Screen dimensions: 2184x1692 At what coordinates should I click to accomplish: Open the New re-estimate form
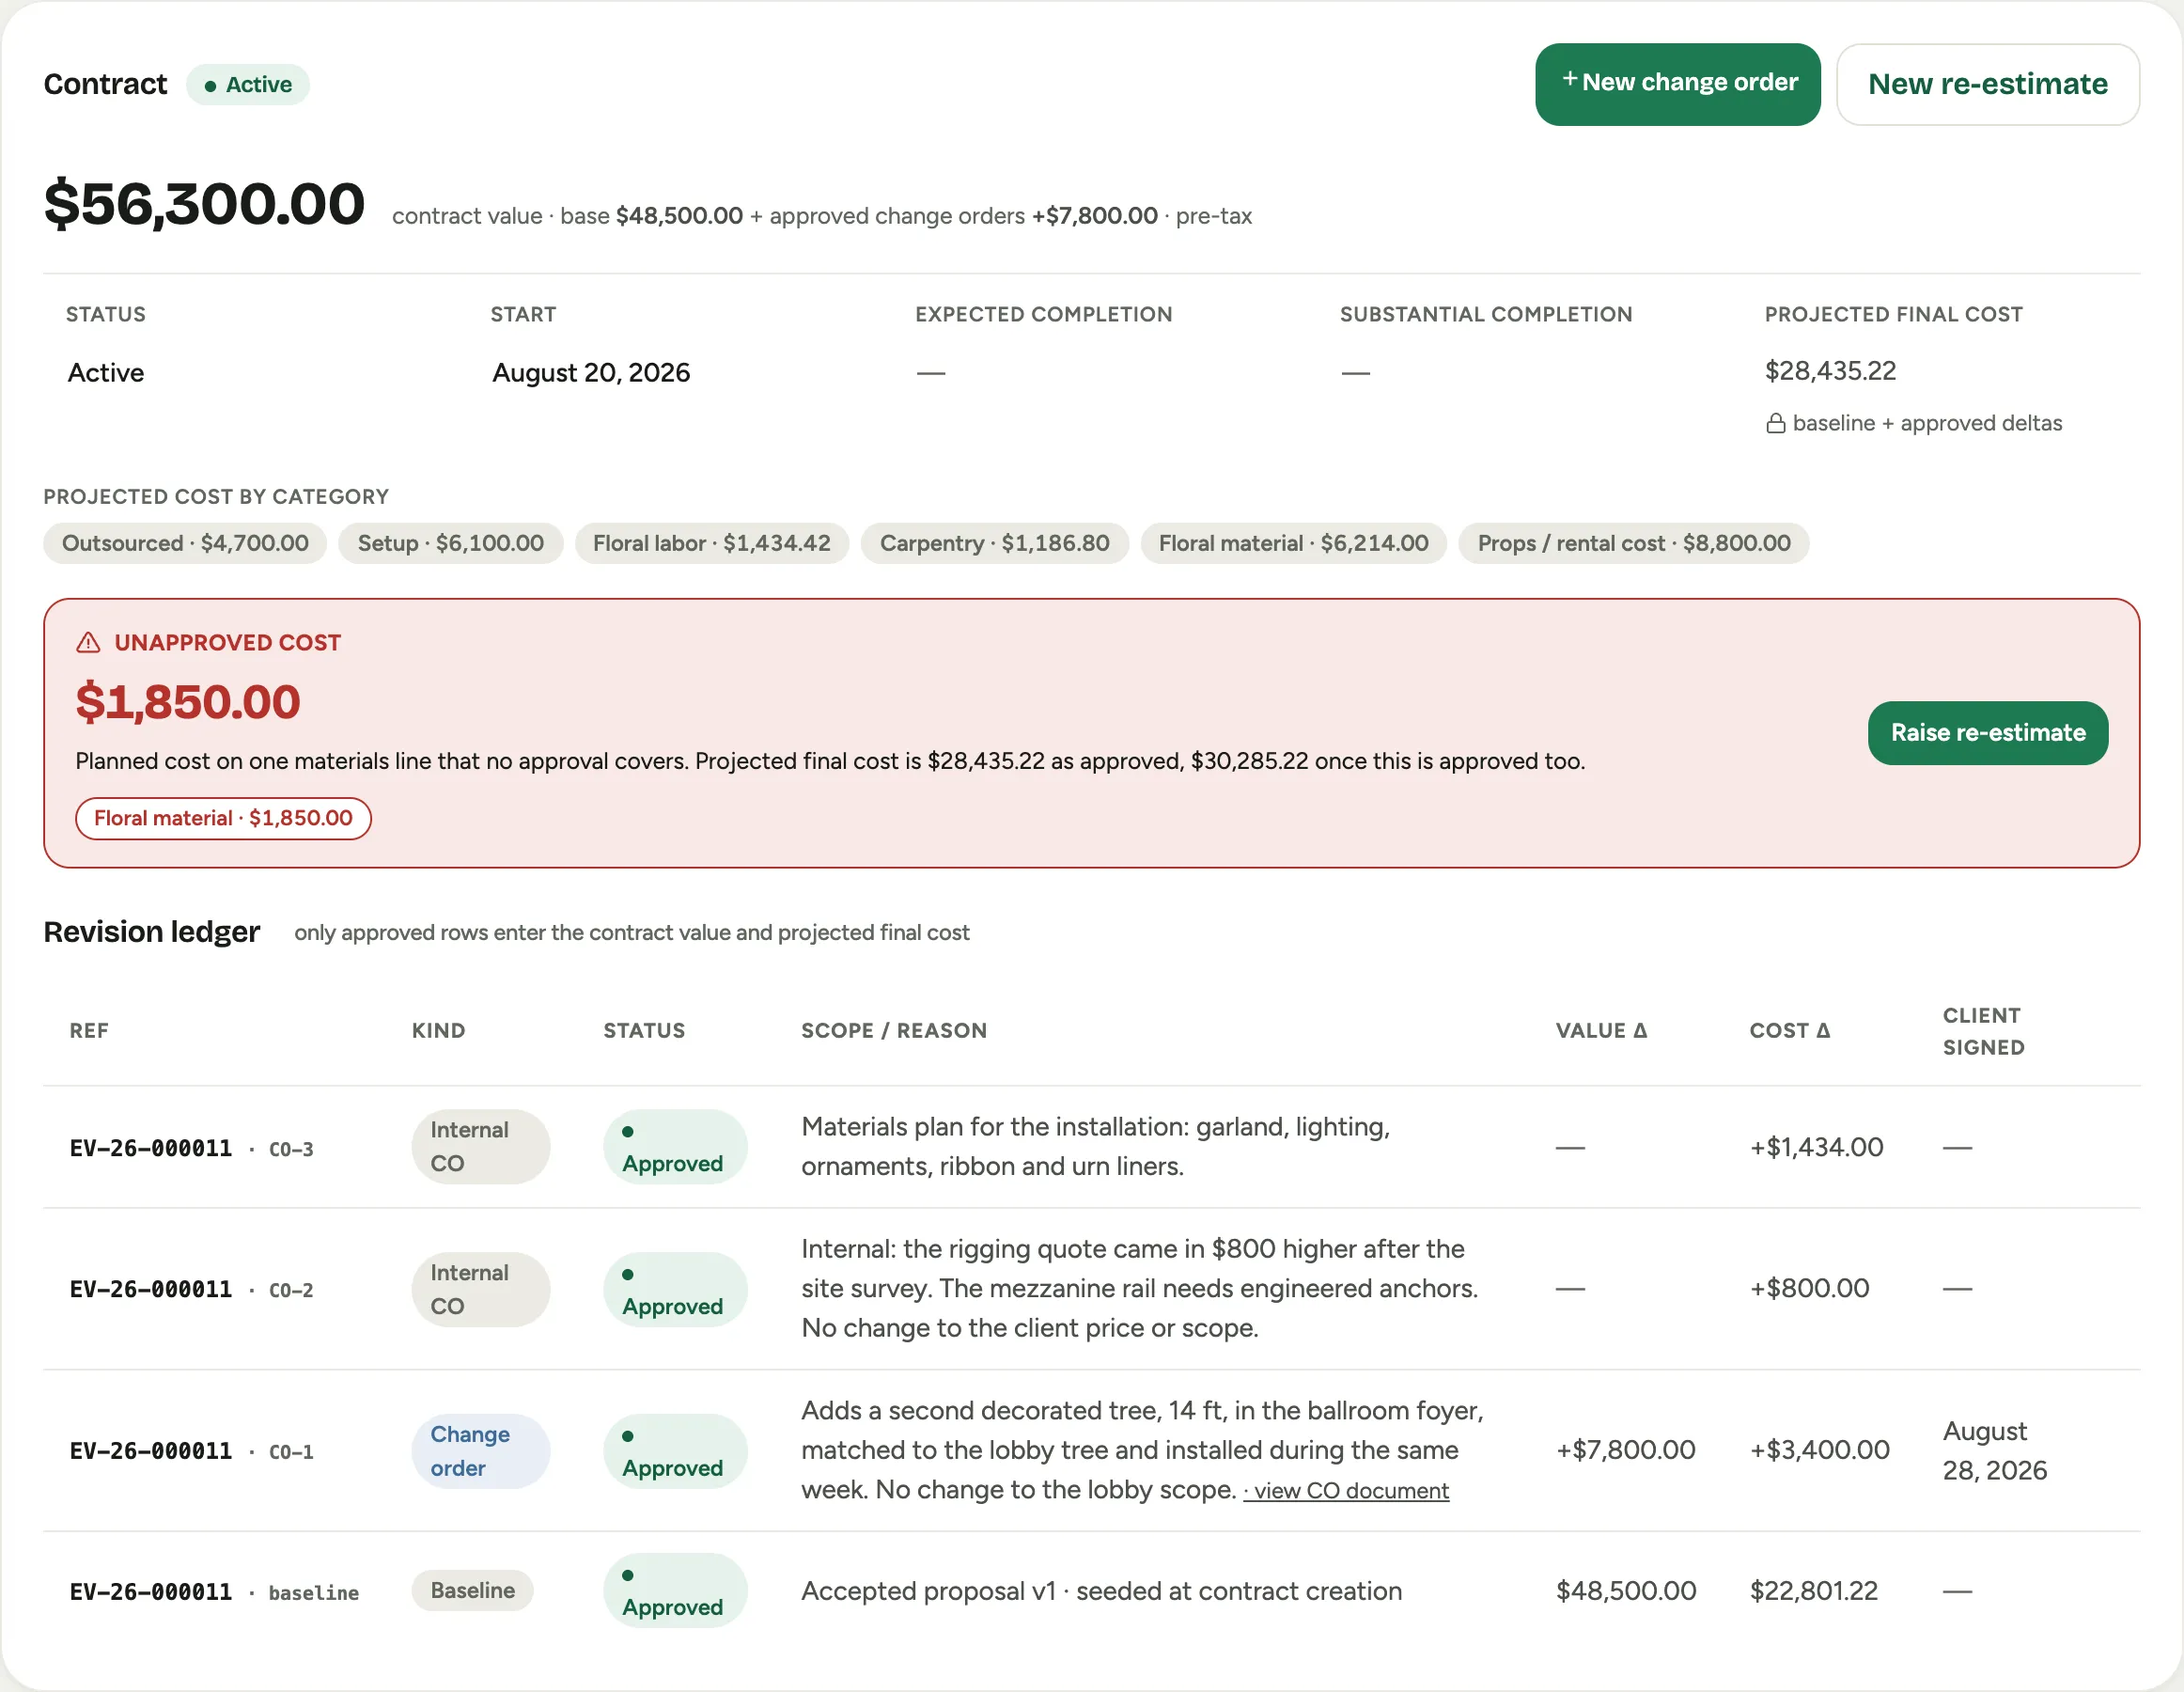click(1987, 84)
